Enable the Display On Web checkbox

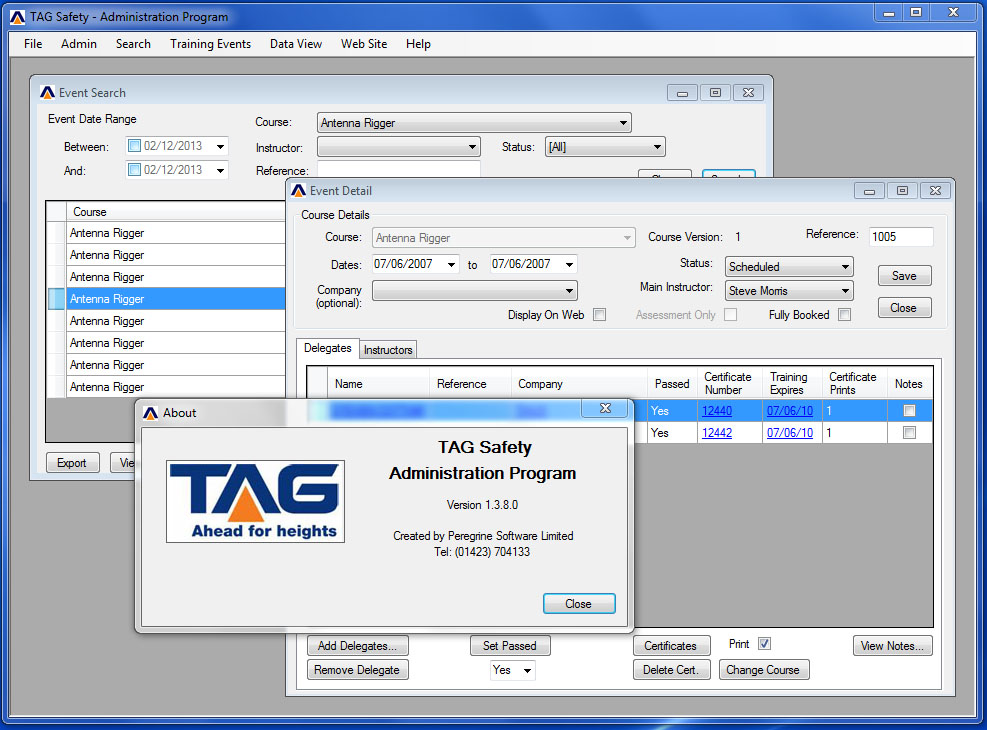[600, 315]
